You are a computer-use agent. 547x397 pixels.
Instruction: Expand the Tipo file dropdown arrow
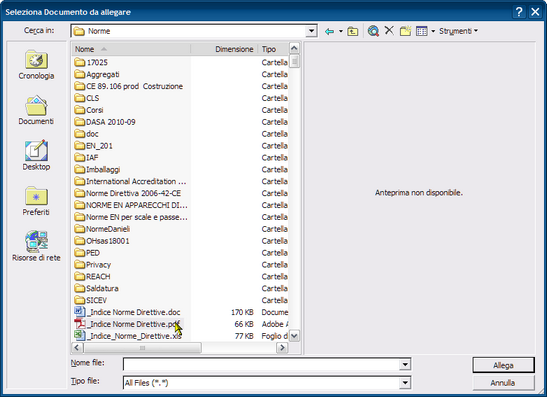pos(405,383)
